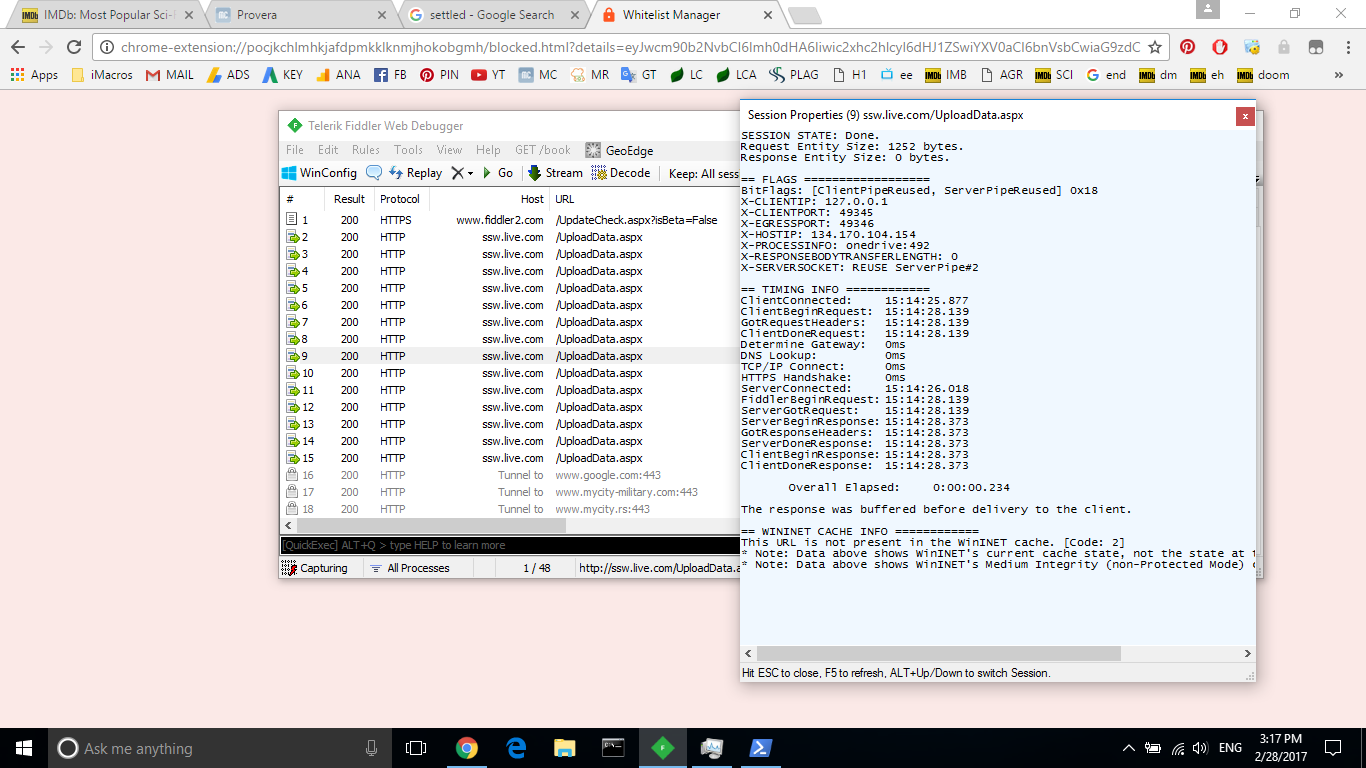Viewport: 1366px width, 768px height.
Task: Click the QuickExec command input box
Action: [510, 545]
